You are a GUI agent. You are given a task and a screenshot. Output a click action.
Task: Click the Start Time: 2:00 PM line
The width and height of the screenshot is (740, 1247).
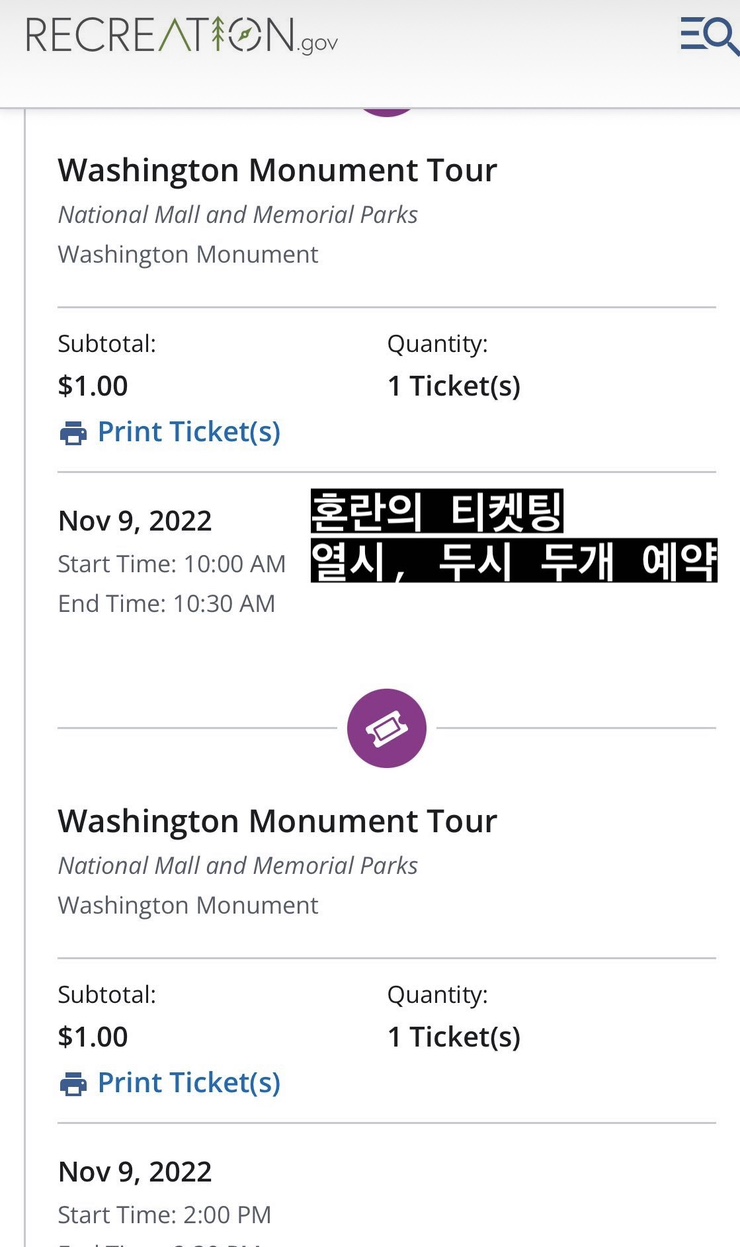(165, 1215)
